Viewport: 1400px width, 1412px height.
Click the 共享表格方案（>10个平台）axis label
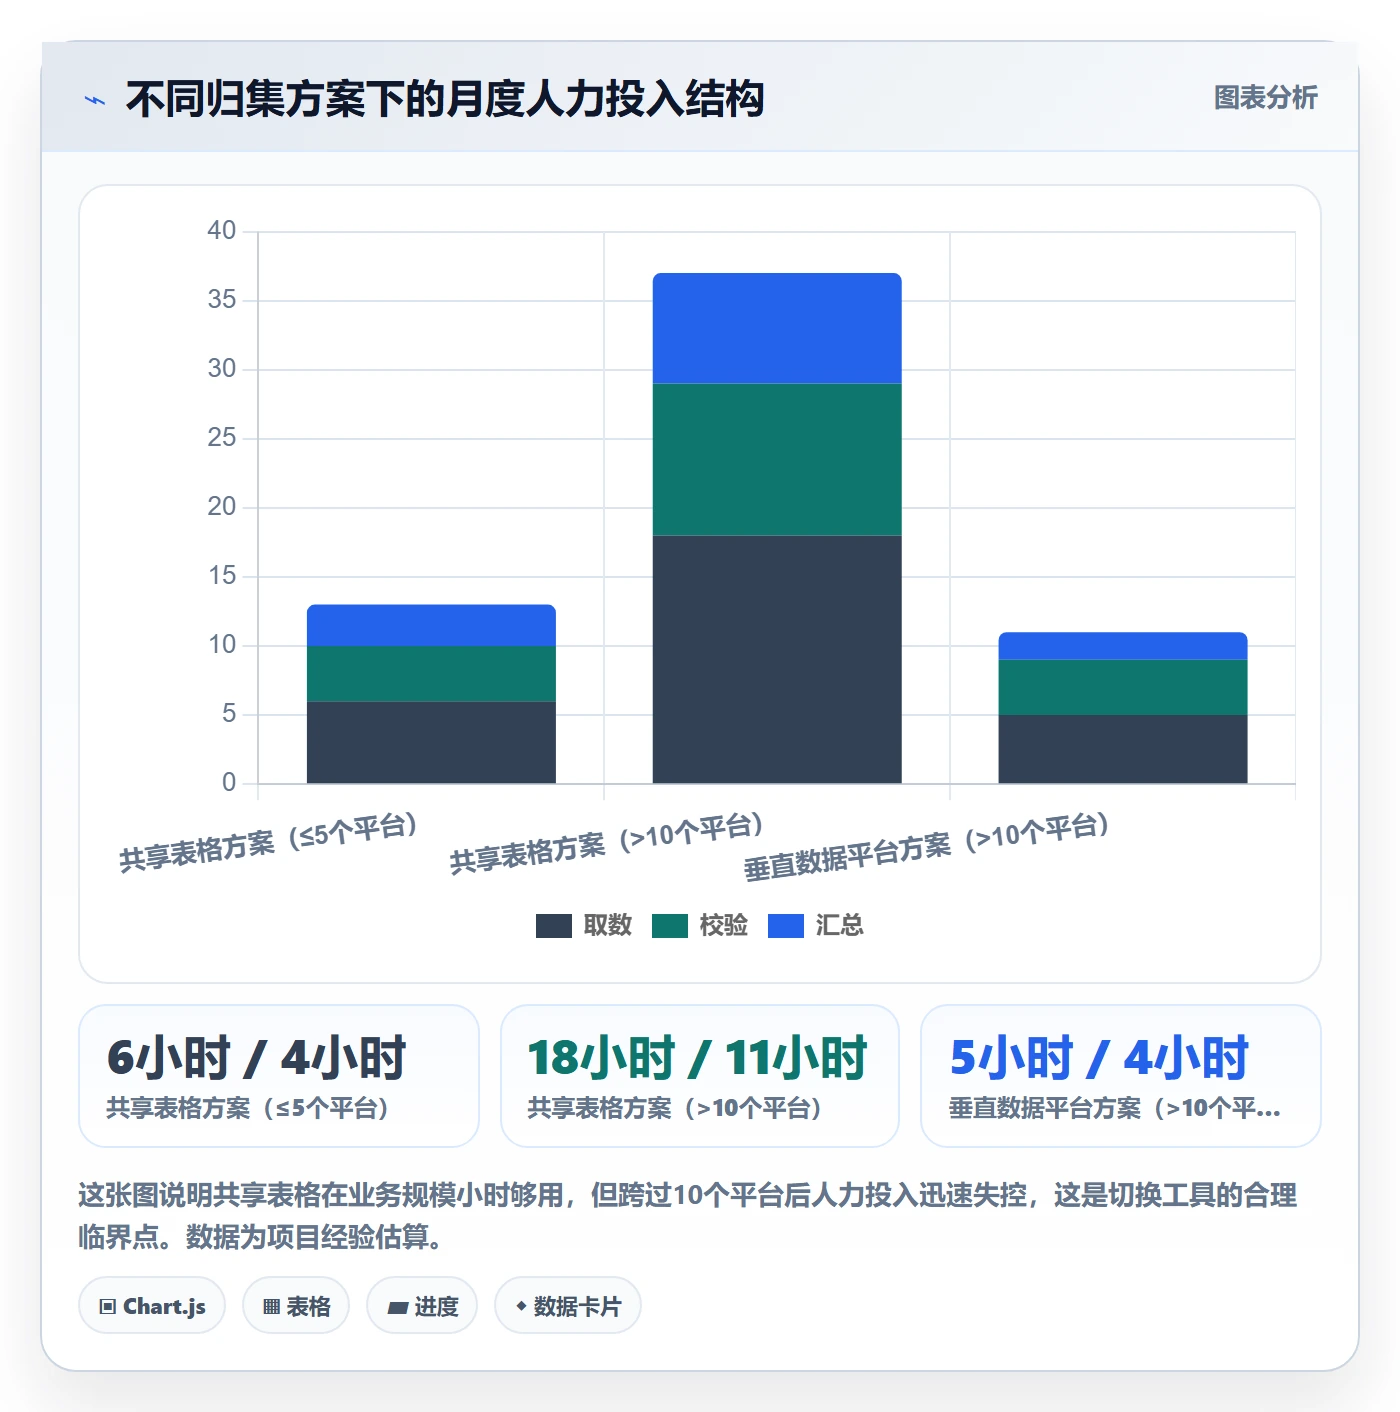click(x=607, y=843)
